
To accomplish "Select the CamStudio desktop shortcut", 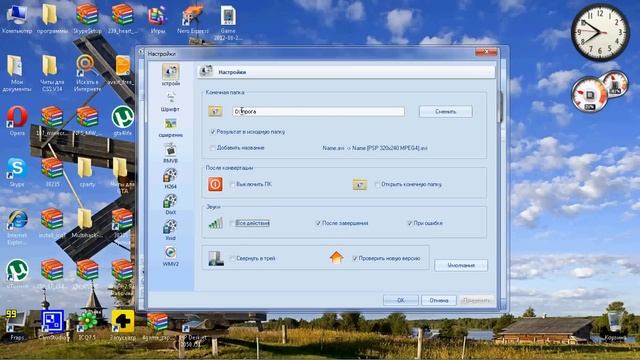I will tap(52, 325).
